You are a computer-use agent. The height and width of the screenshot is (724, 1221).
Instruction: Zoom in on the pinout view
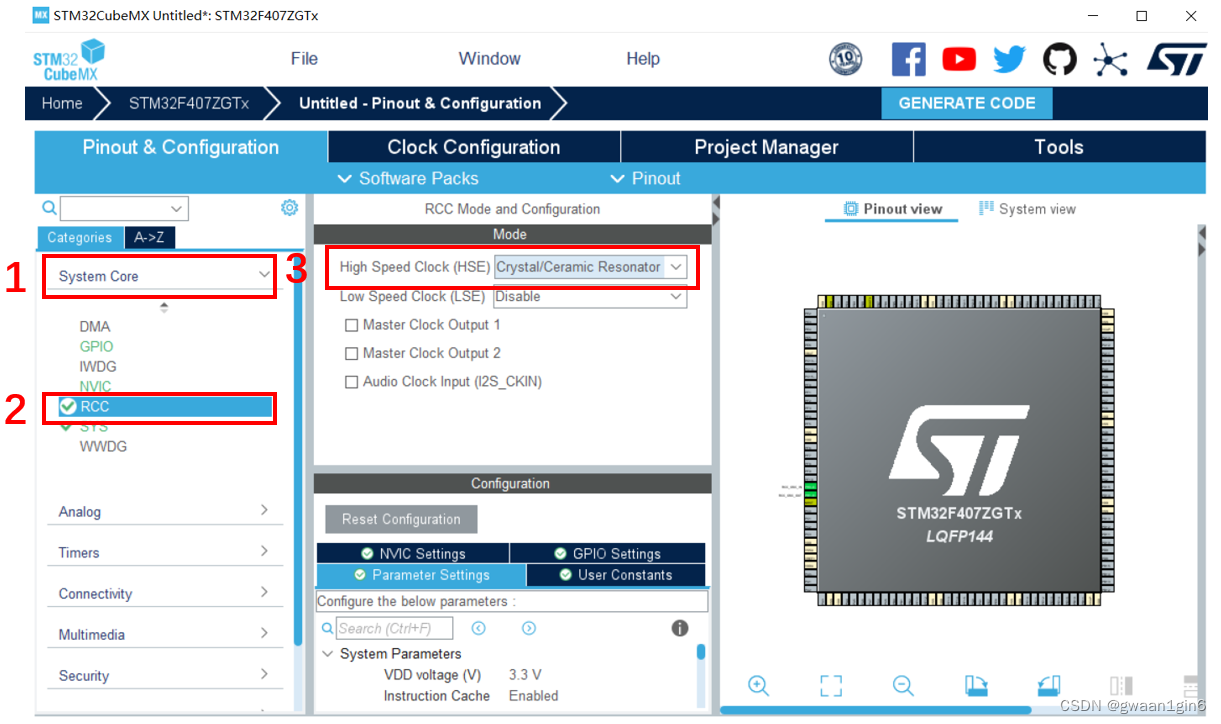click(758, 686)
